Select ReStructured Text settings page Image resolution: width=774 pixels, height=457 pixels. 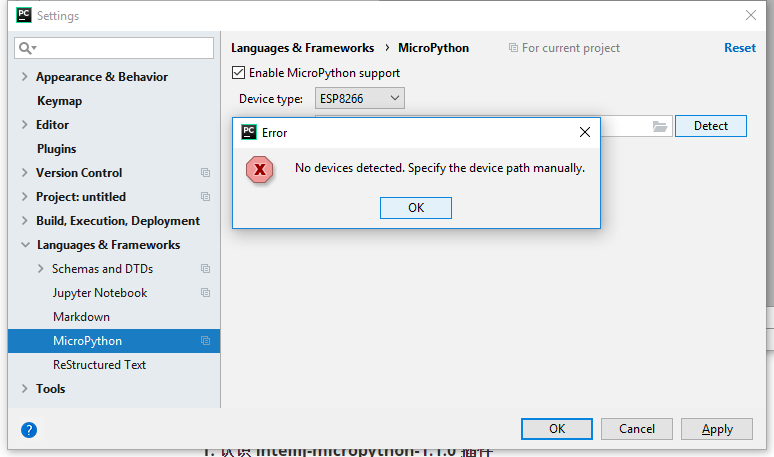tap(99, 365)
